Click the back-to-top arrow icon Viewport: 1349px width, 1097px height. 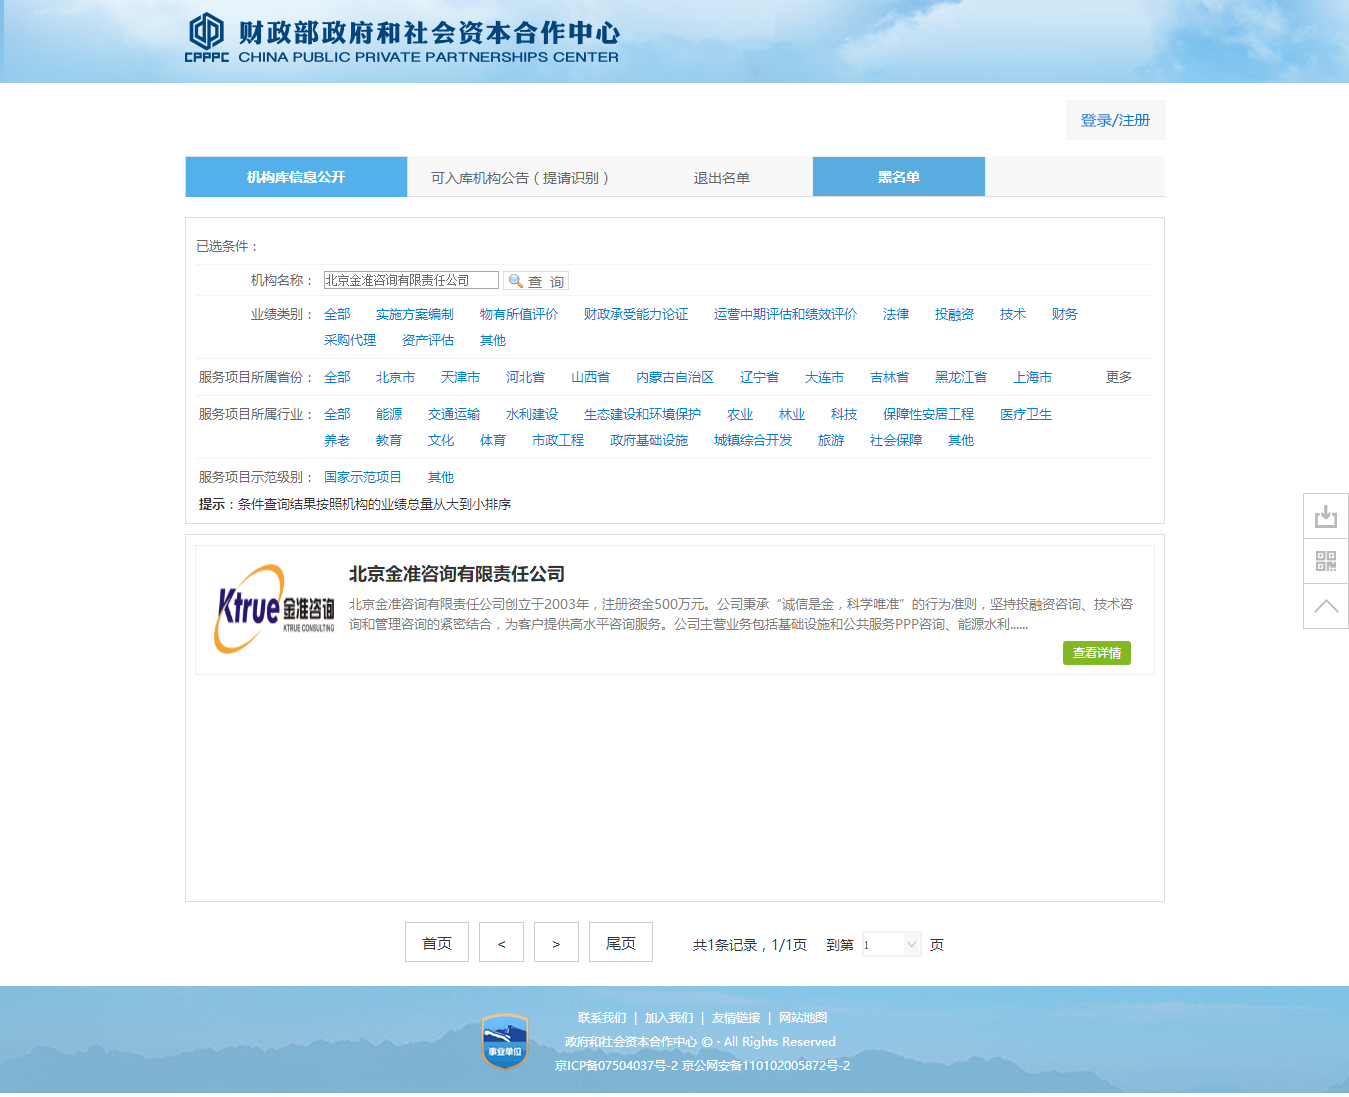(x=1326, y=606)
